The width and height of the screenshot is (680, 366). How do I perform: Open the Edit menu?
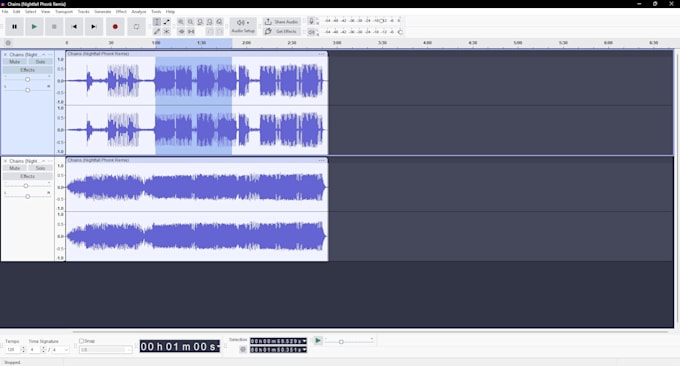[16, 12]
